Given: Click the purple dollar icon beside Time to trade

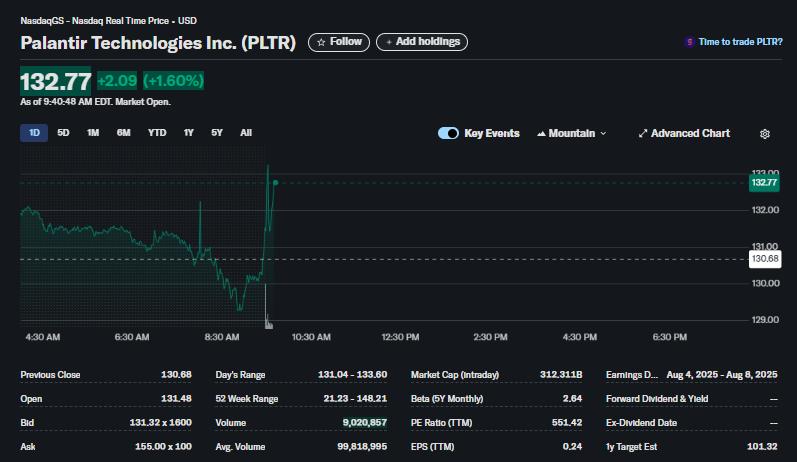Looking at the screenshot, I should point(689,42).
